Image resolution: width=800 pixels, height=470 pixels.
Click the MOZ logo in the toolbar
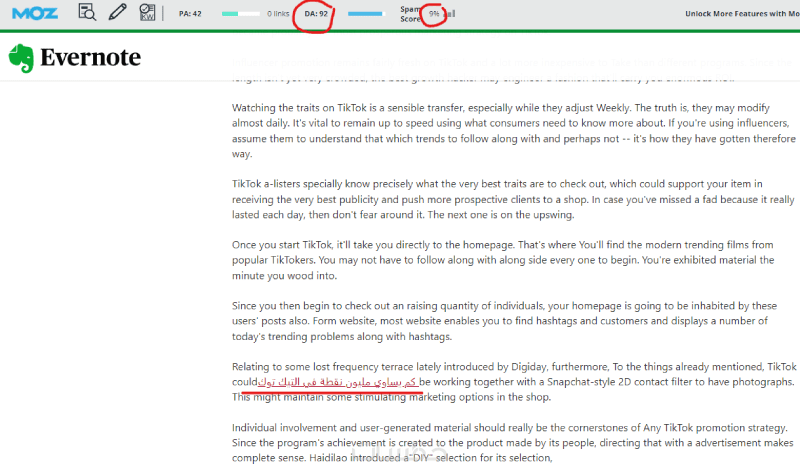(x=35, y=13)
